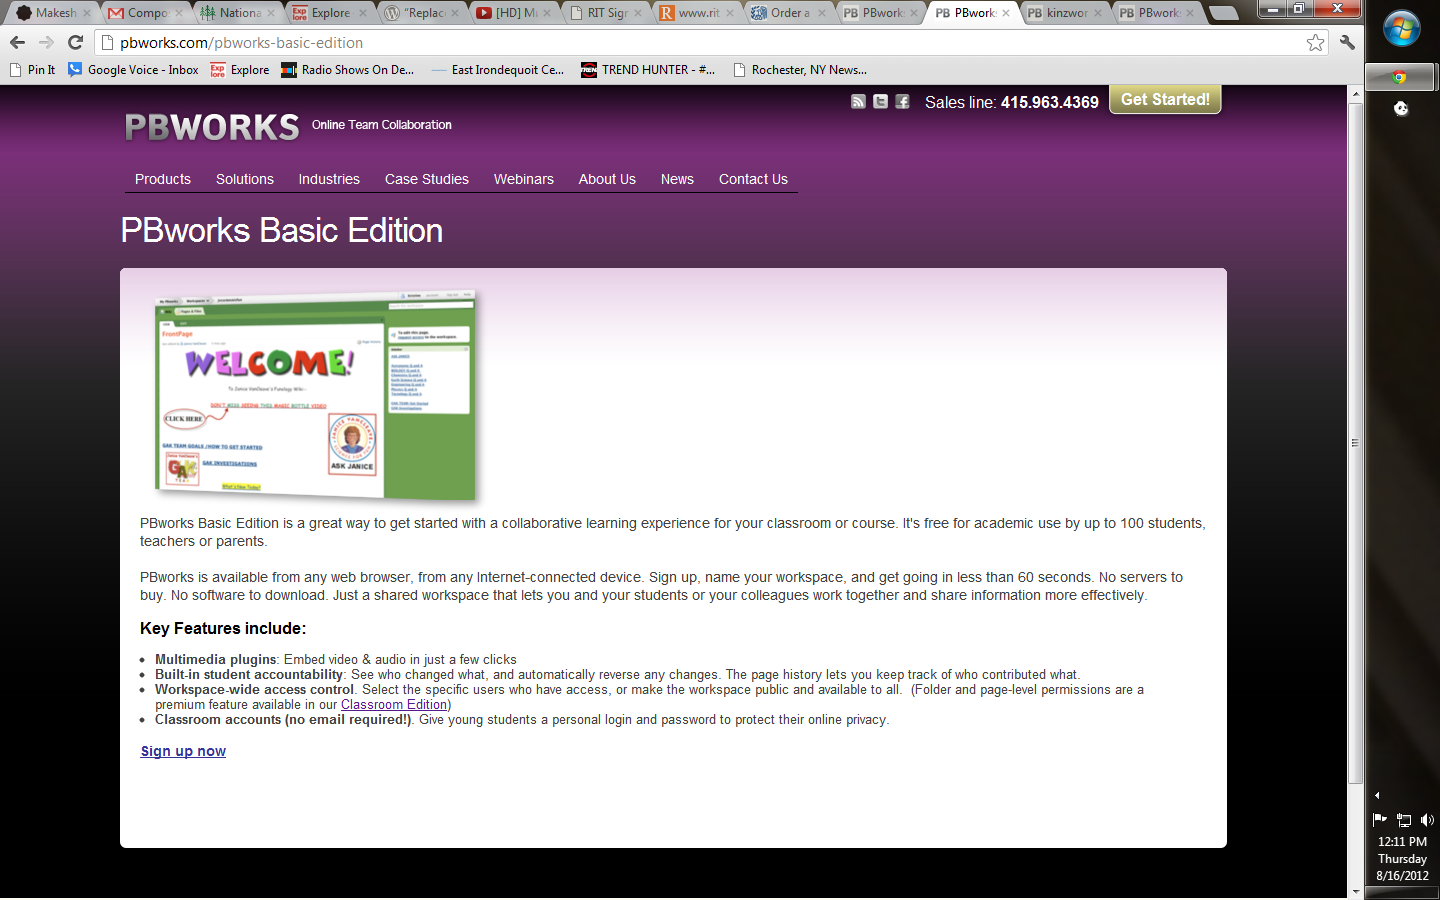Open the About Us menu

[x=607, y=179]
